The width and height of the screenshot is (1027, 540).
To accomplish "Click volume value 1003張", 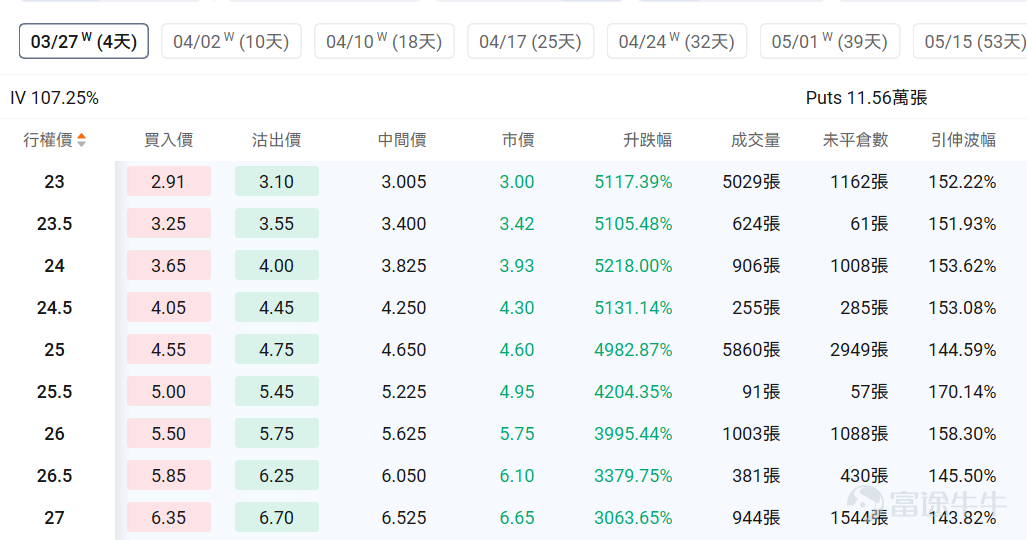I will coord(751,433).
